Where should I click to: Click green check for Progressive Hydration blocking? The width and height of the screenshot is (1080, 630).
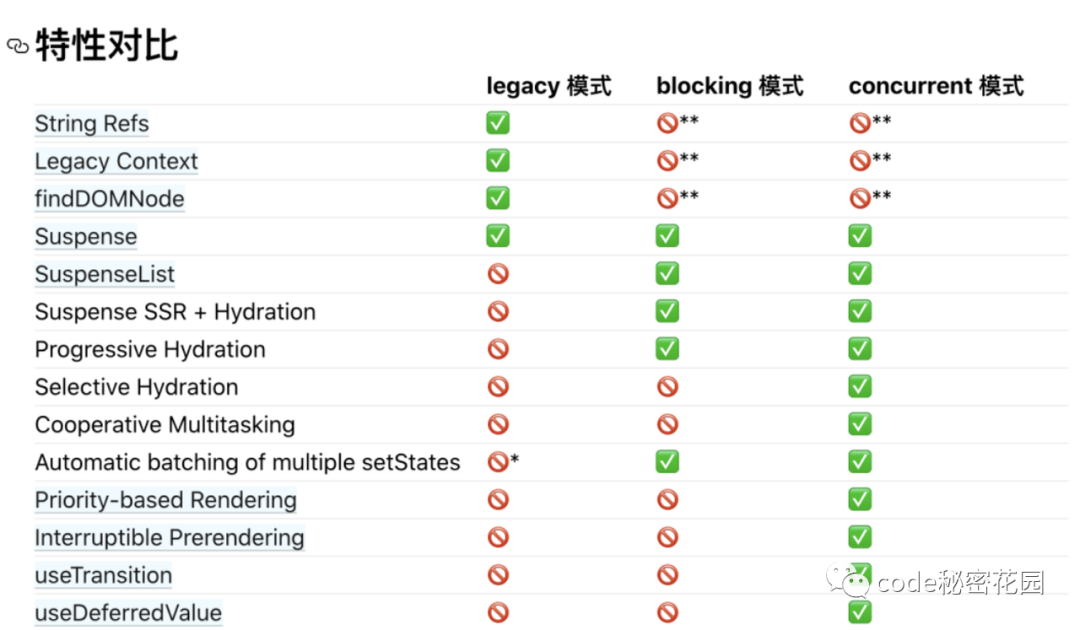[667, 349]
